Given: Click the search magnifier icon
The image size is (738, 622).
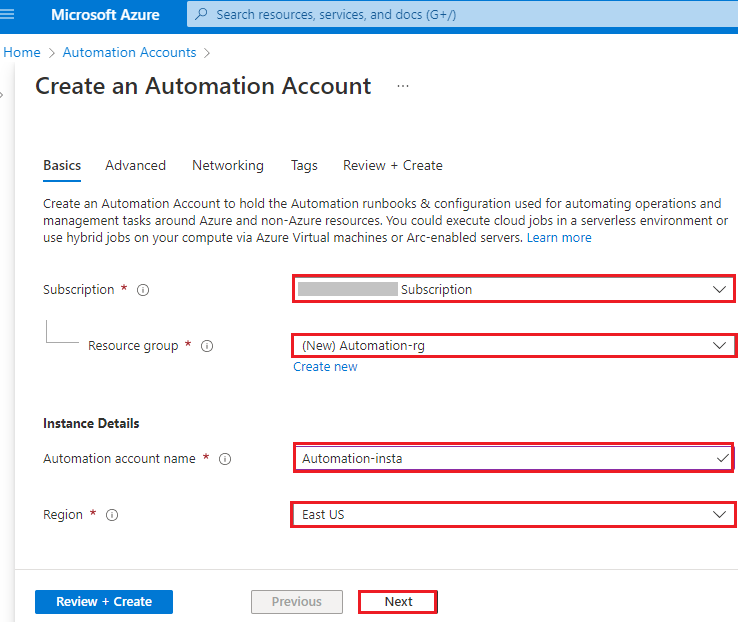Looking at the screenshot, I should click(x=201, y=15).
